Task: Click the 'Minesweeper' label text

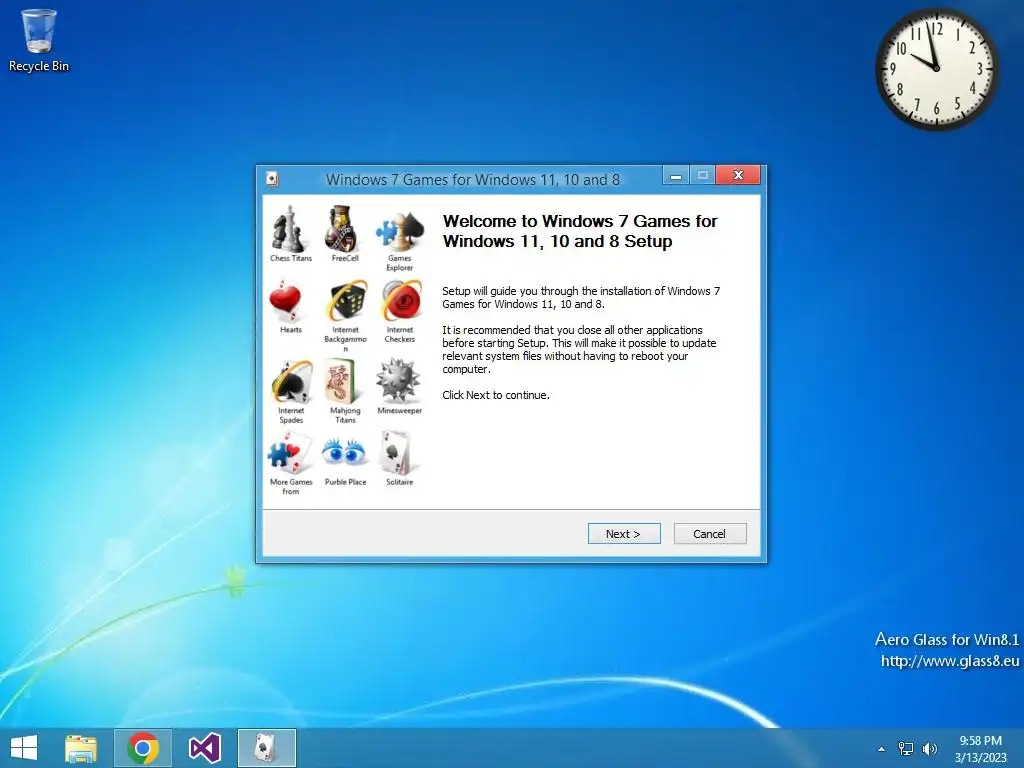Action: [x=400, y=411]
